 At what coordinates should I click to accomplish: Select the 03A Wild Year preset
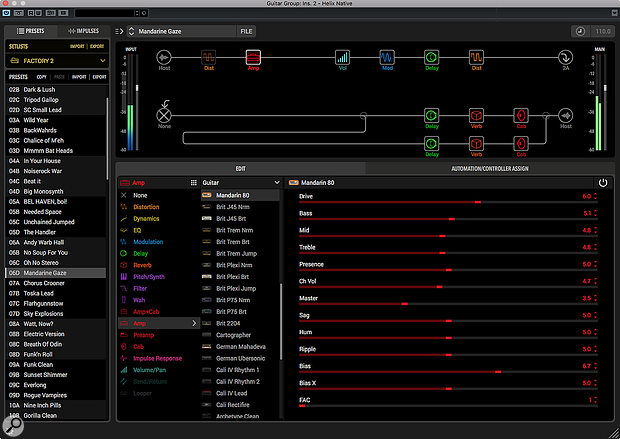click(x=56, y=120)
